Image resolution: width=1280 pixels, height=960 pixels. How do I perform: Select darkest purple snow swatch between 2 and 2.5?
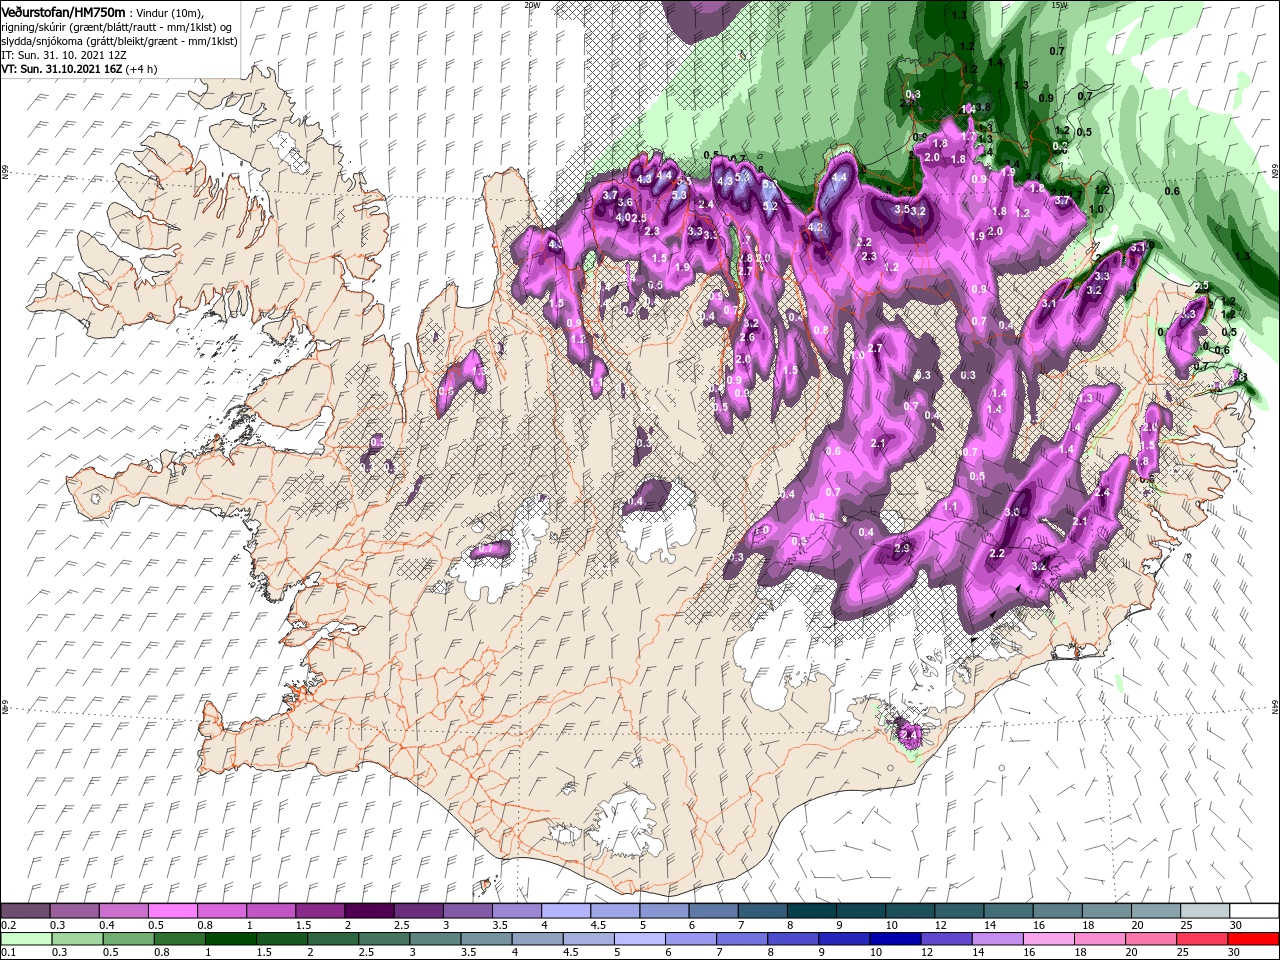pos(370,911)
